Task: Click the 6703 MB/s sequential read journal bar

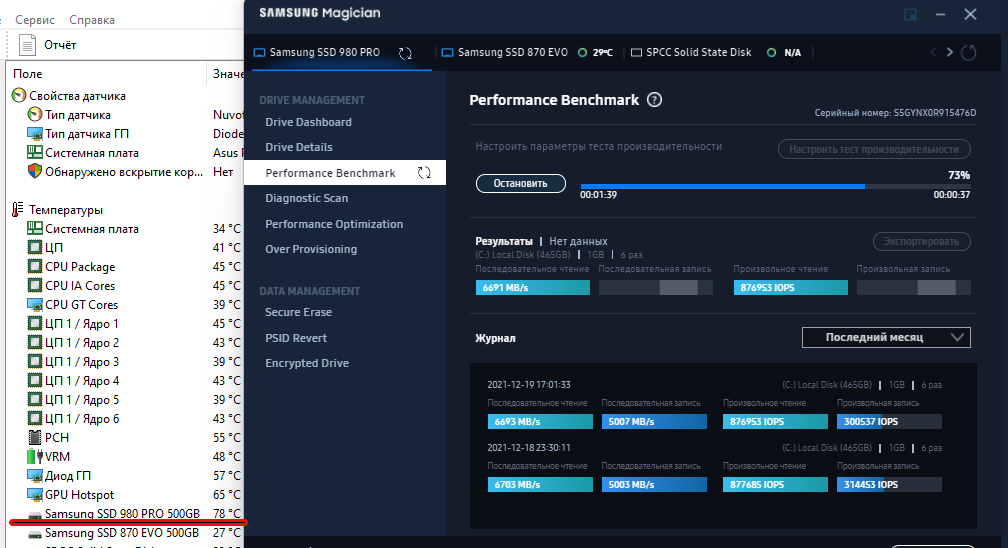Action: pos(540,484)
